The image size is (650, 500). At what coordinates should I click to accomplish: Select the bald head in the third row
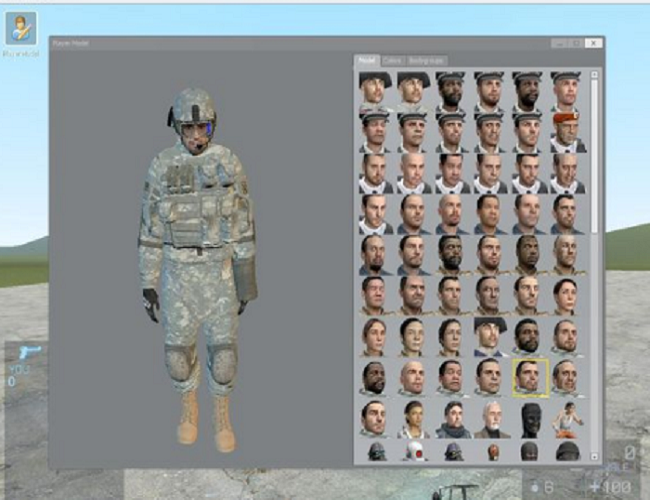click(414, 174)
